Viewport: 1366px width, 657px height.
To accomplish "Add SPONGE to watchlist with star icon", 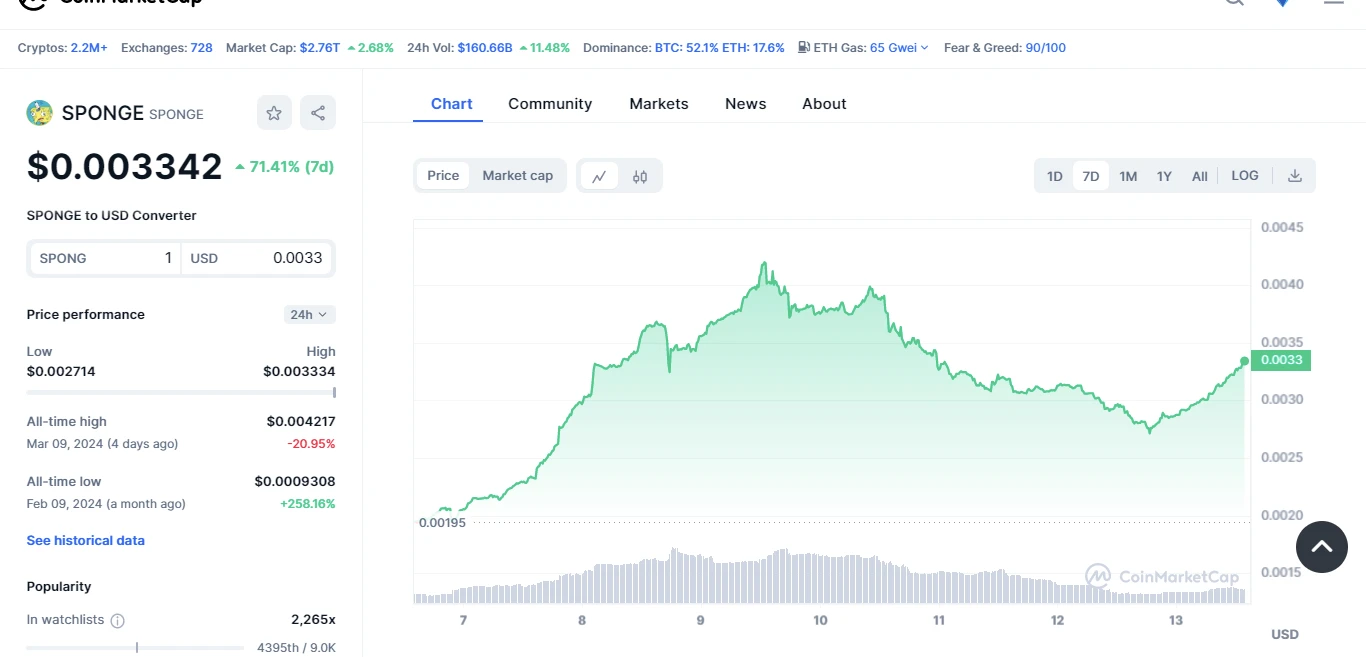I will coord(274,113).
